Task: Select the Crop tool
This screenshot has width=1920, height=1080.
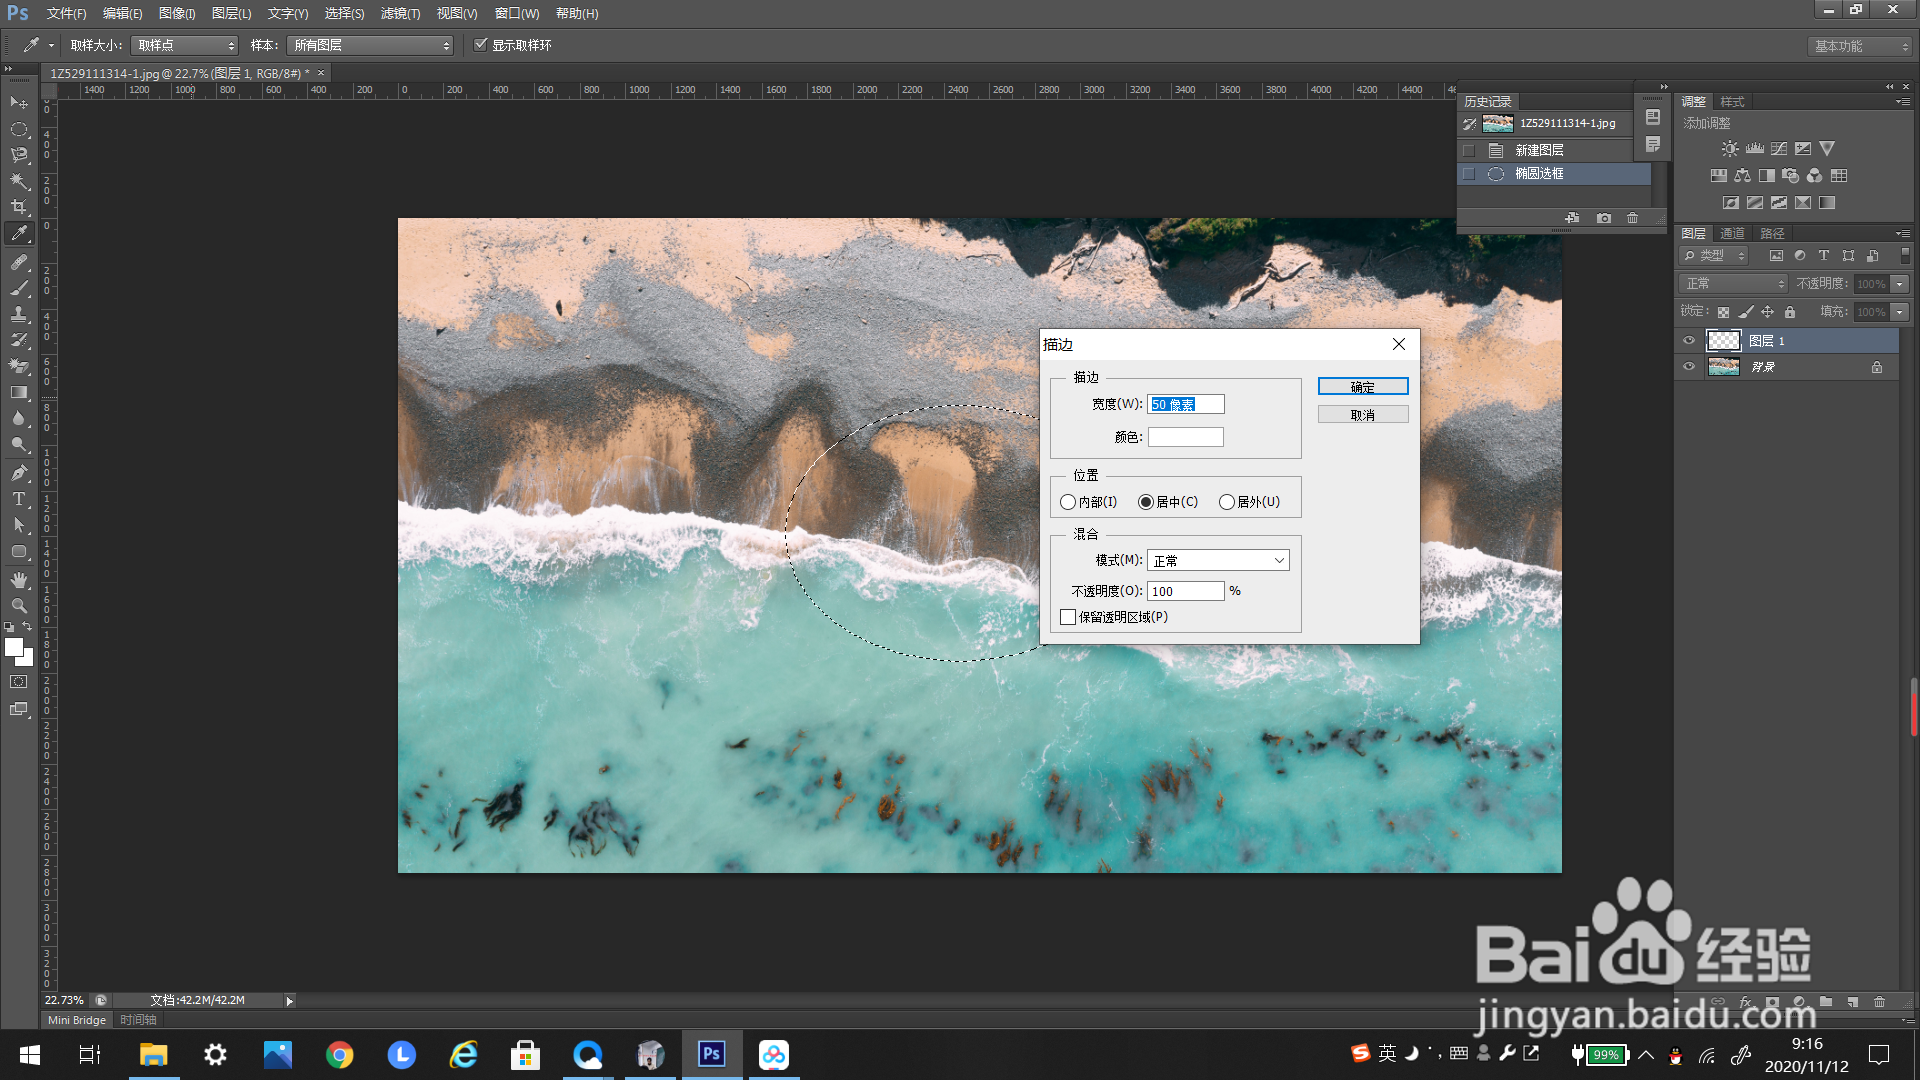Action: tap(19, 207)
